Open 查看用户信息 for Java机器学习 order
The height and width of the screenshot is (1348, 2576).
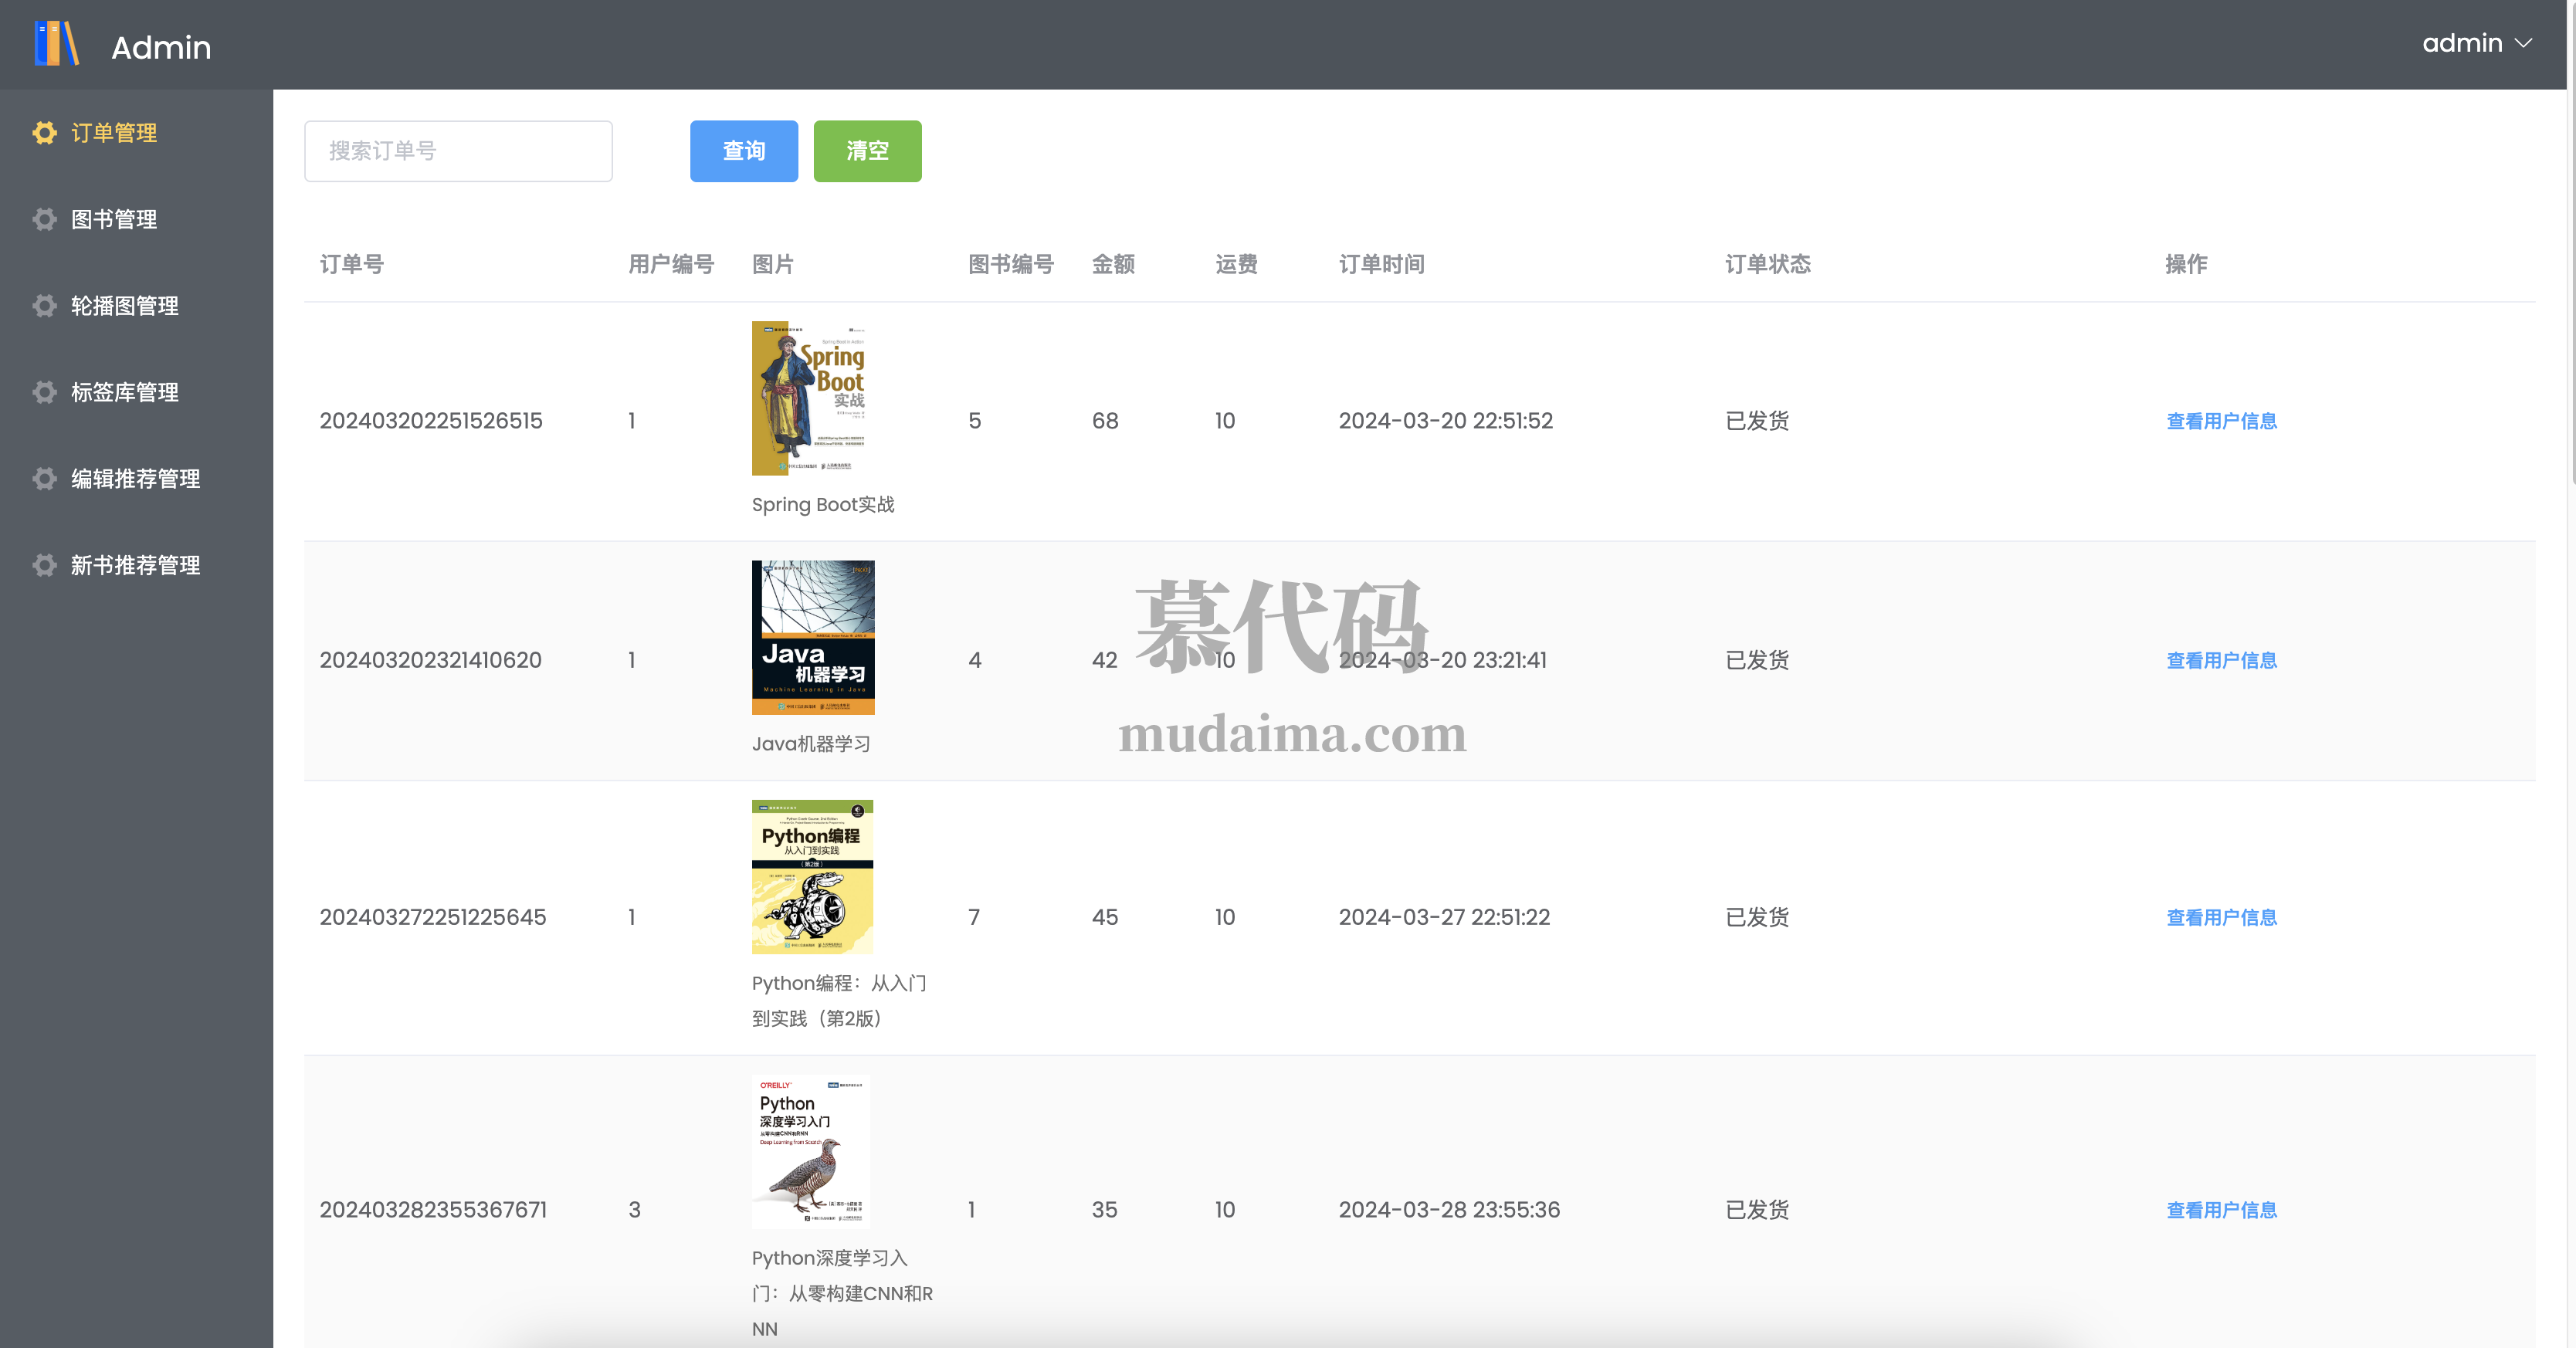point(2221,660)
